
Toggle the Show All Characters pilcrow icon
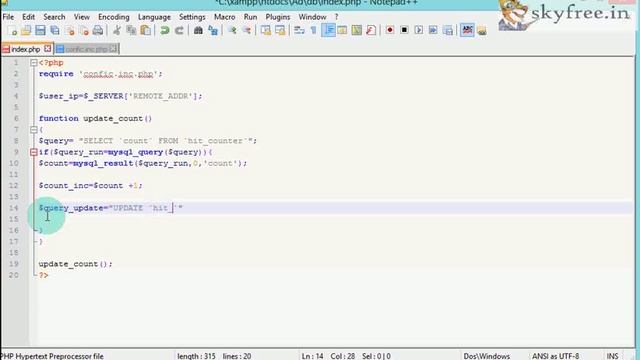point(313,31)
